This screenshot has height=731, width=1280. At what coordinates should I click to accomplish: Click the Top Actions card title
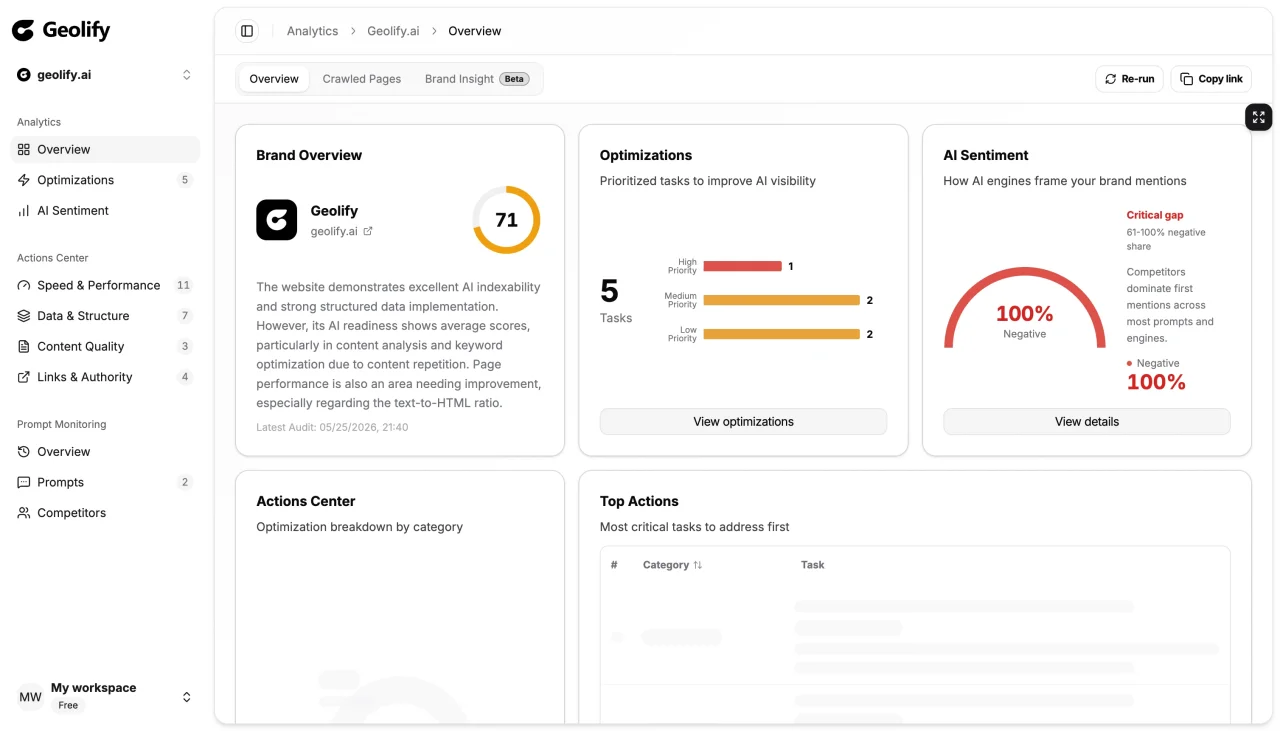point(639,501)
